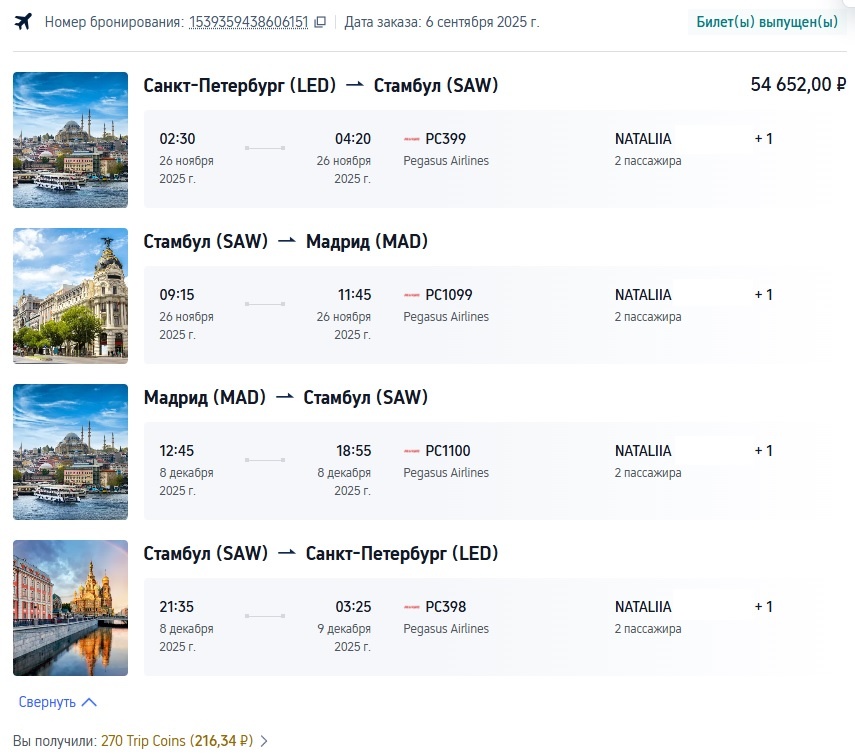Click passenger NATALIIA on PC398 flight
This screenshot has height=754, width=855.
(x=643, y=607)
